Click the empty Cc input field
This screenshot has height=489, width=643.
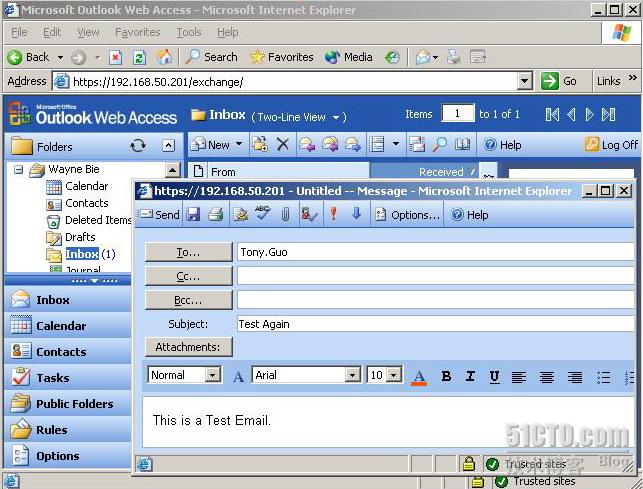coord(436,276)
